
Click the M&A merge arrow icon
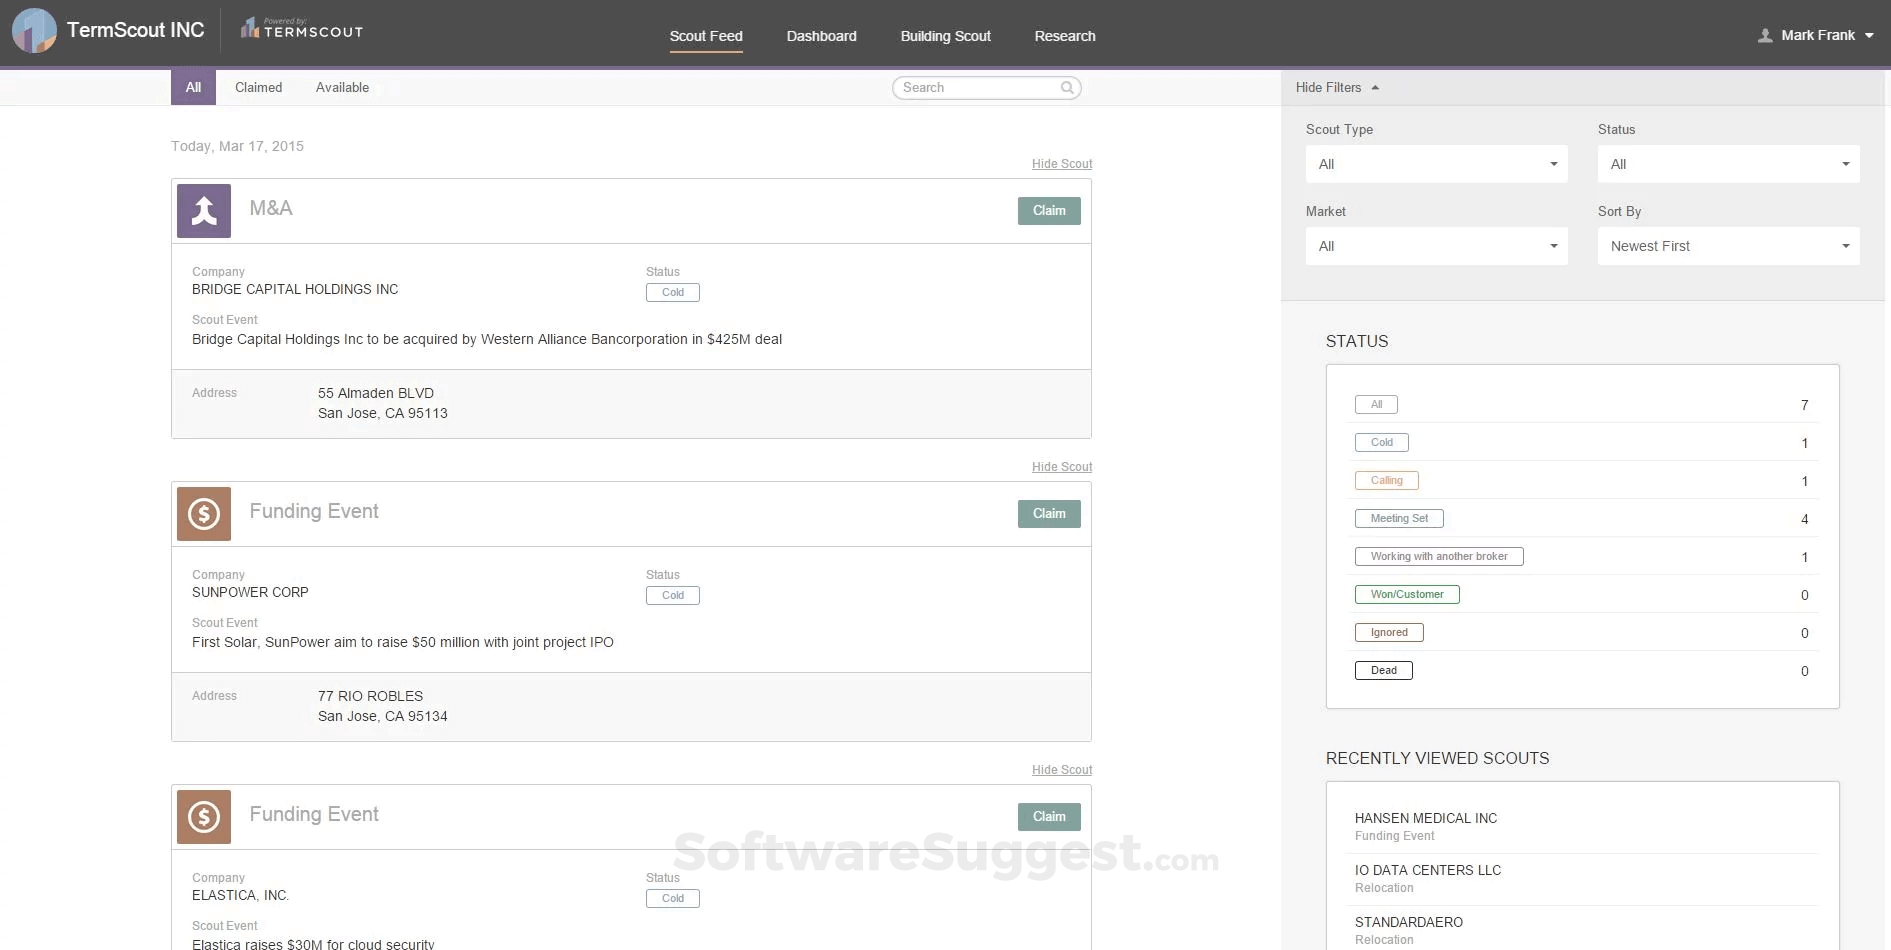click(204, 211)
